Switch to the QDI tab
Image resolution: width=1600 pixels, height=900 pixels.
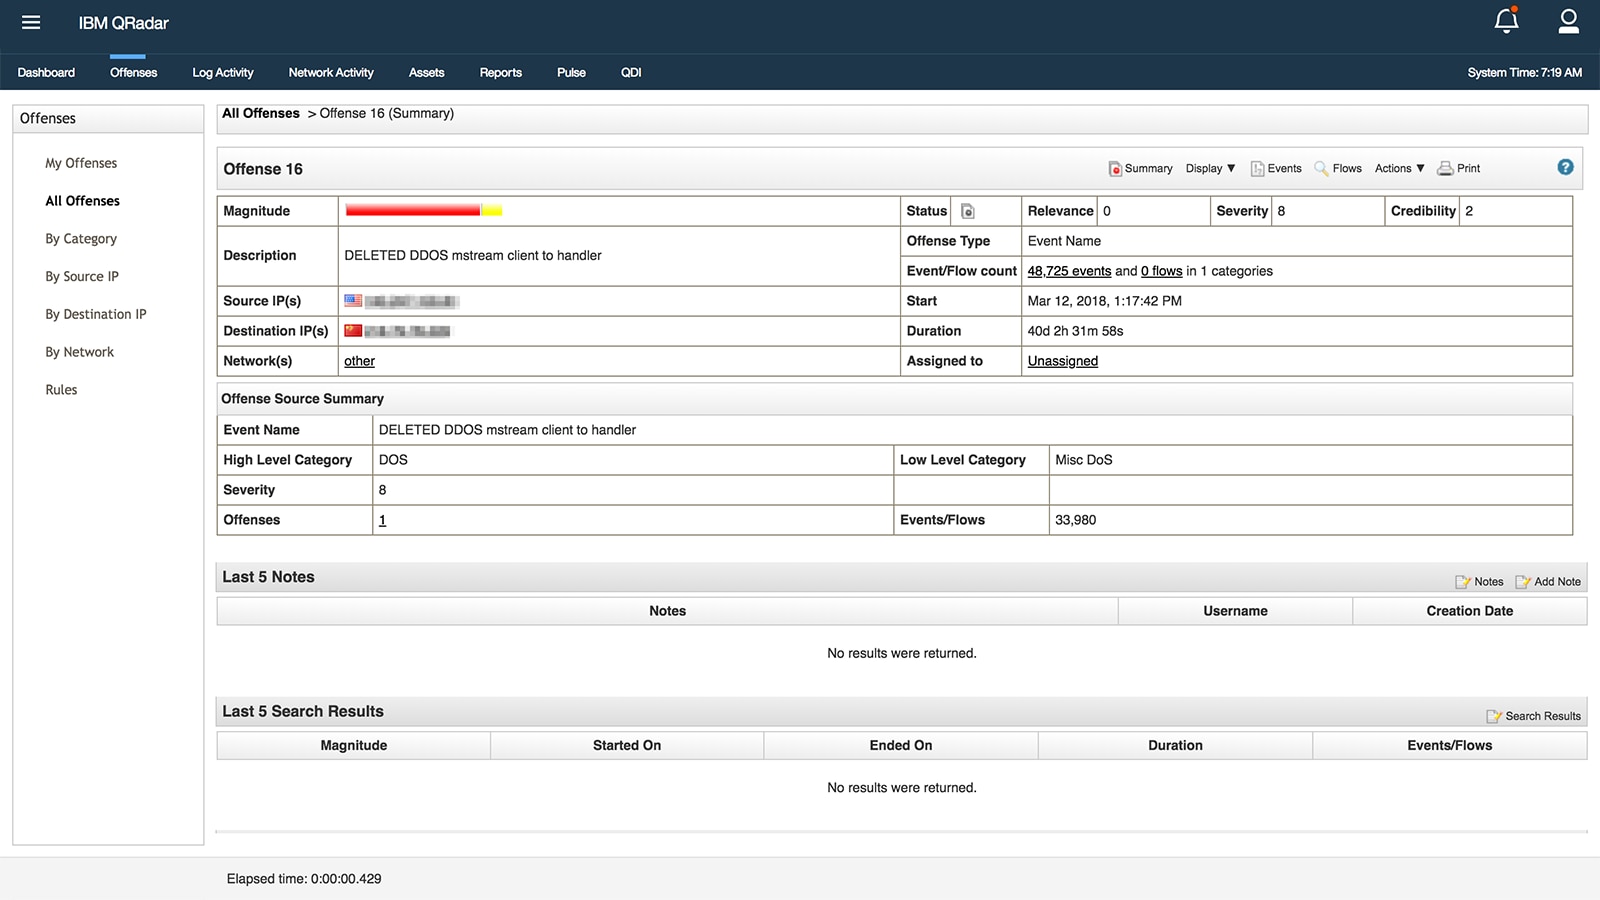[x=631, y=72]
